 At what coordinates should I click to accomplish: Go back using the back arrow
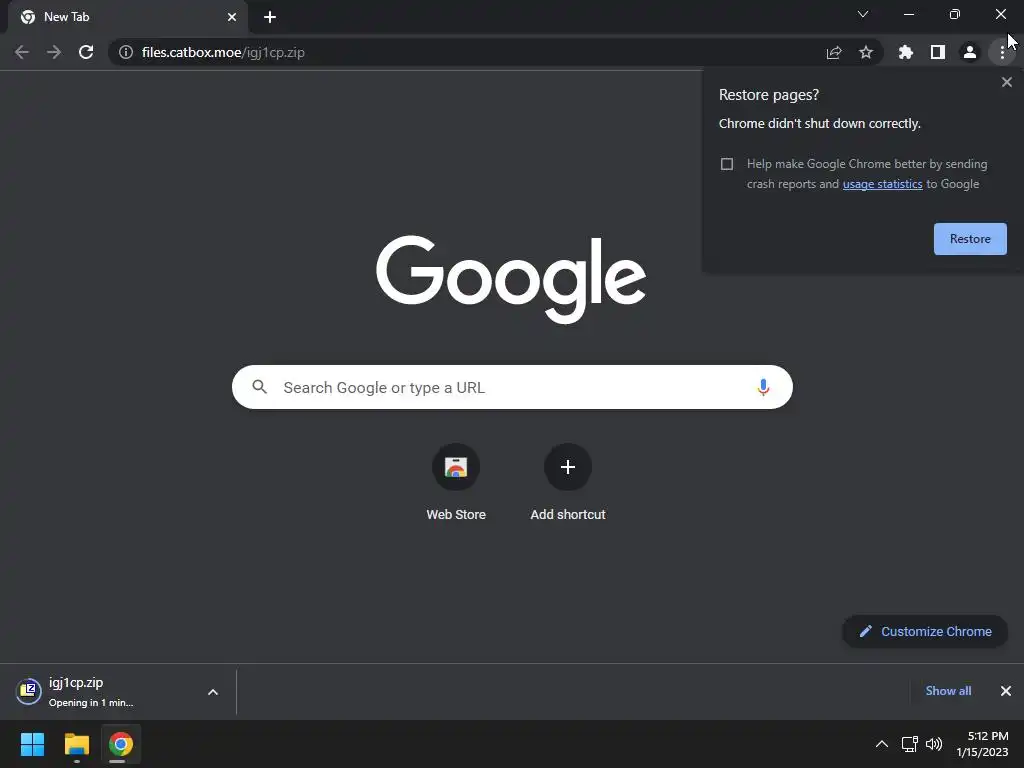pos(22,52)
